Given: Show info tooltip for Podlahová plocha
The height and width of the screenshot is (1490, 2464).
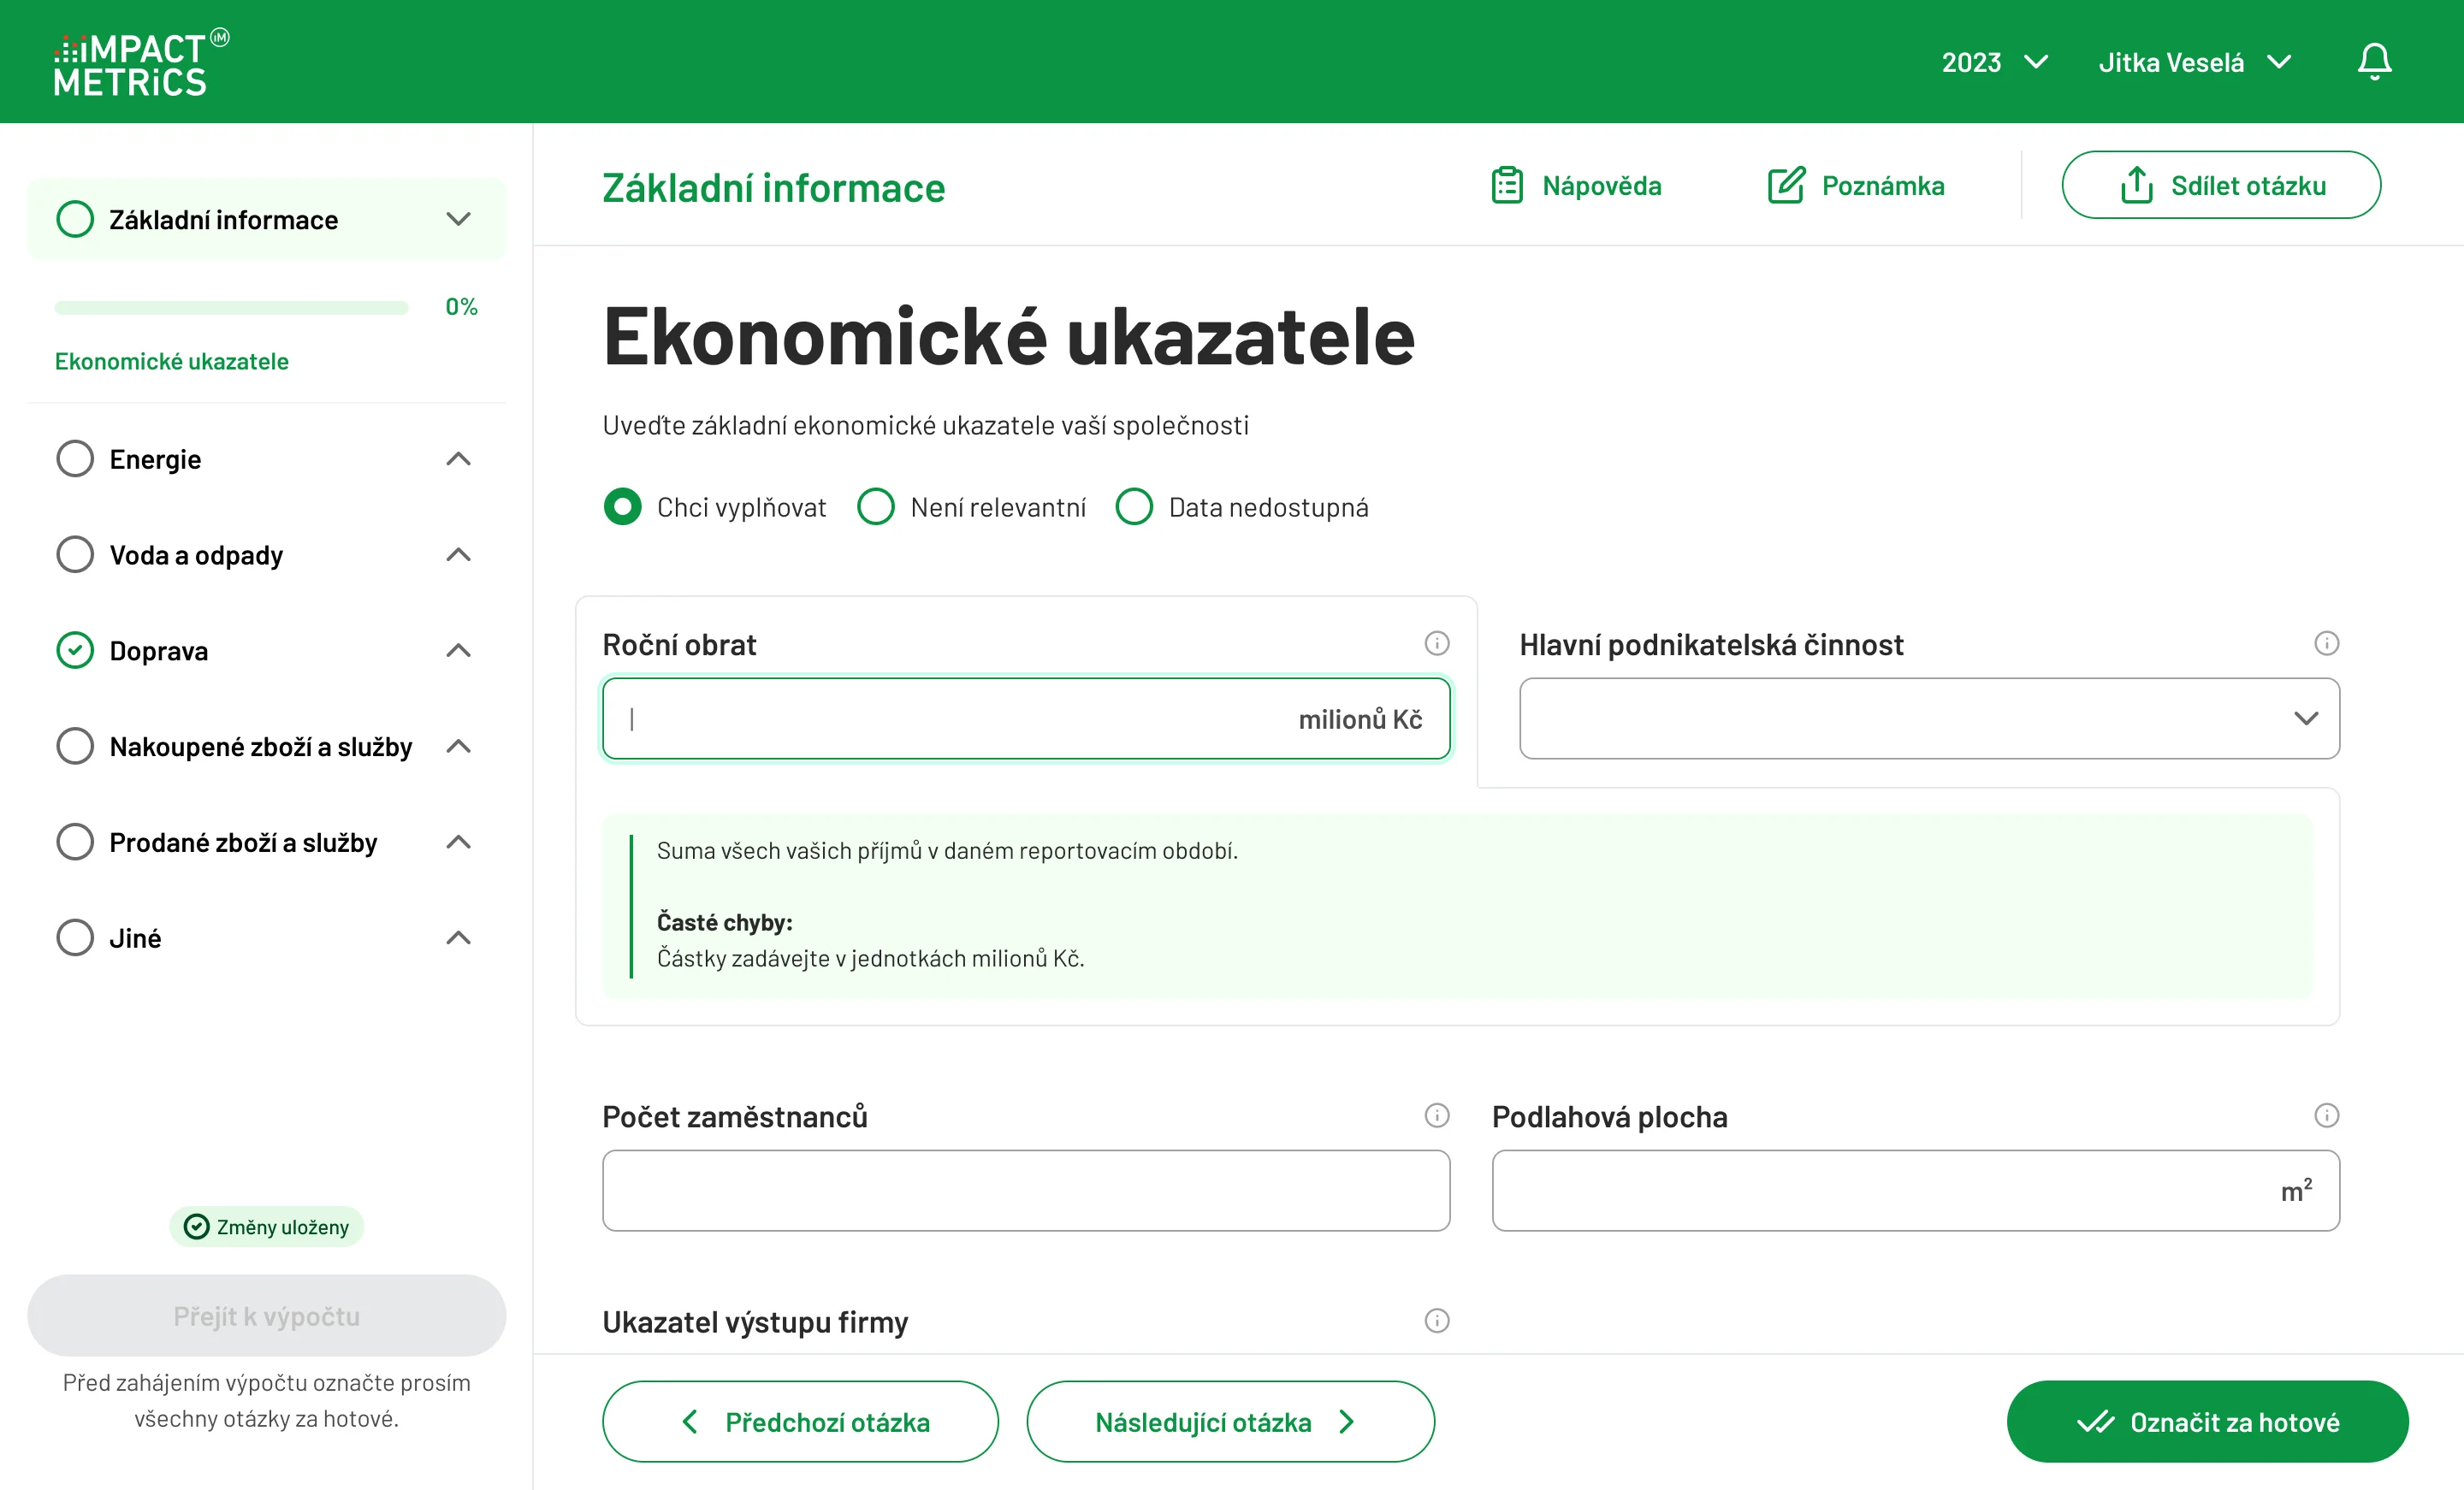Looking at the screenshot, I should coord(2326,1116).
